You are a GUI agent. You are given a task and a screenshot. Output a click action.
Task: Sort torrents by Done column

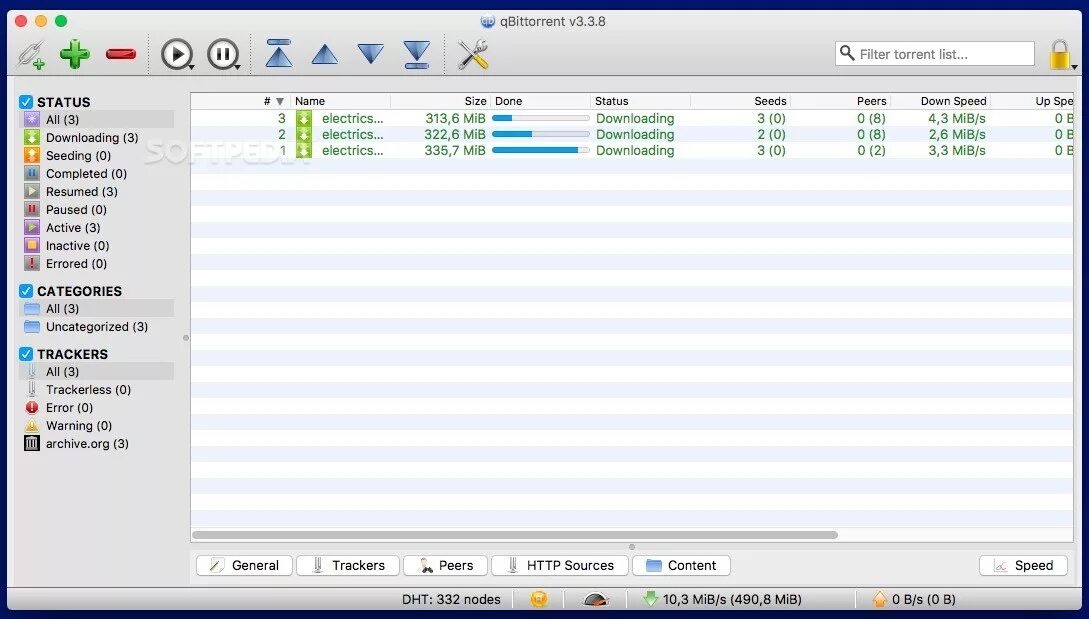tap(540, 101)
